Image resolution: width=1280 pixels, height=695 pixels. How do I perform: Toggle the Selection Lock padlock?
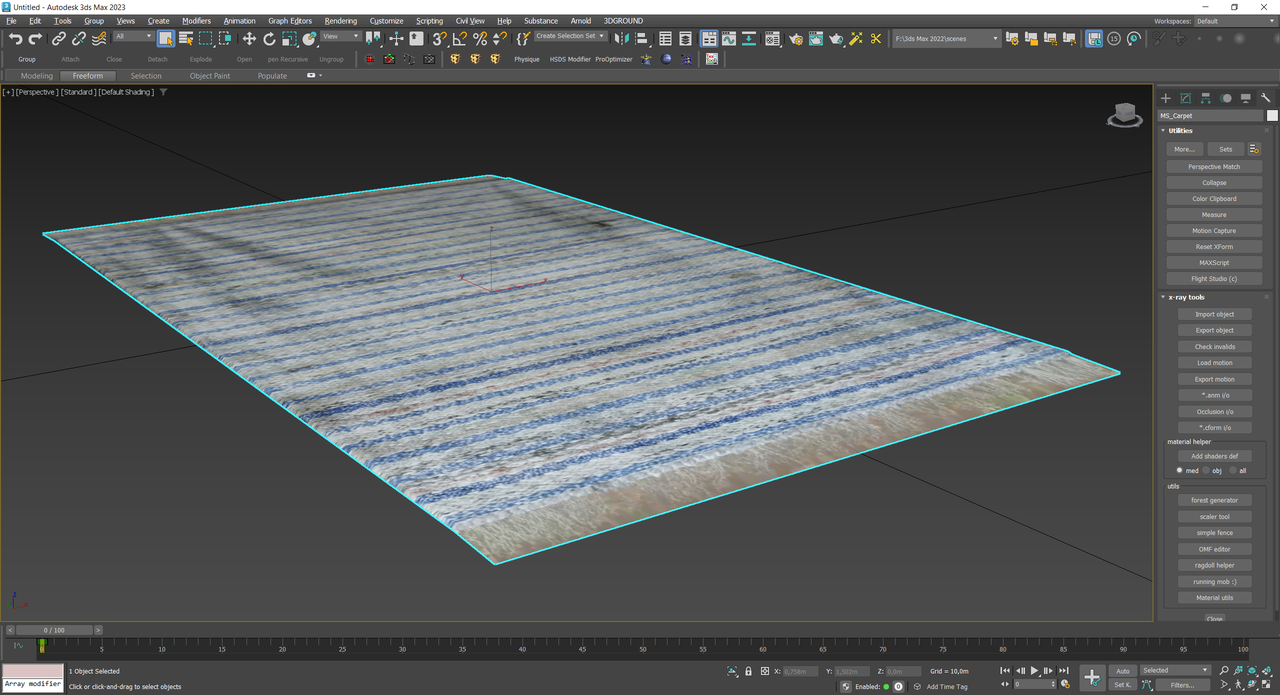click(x=749, y=671)
